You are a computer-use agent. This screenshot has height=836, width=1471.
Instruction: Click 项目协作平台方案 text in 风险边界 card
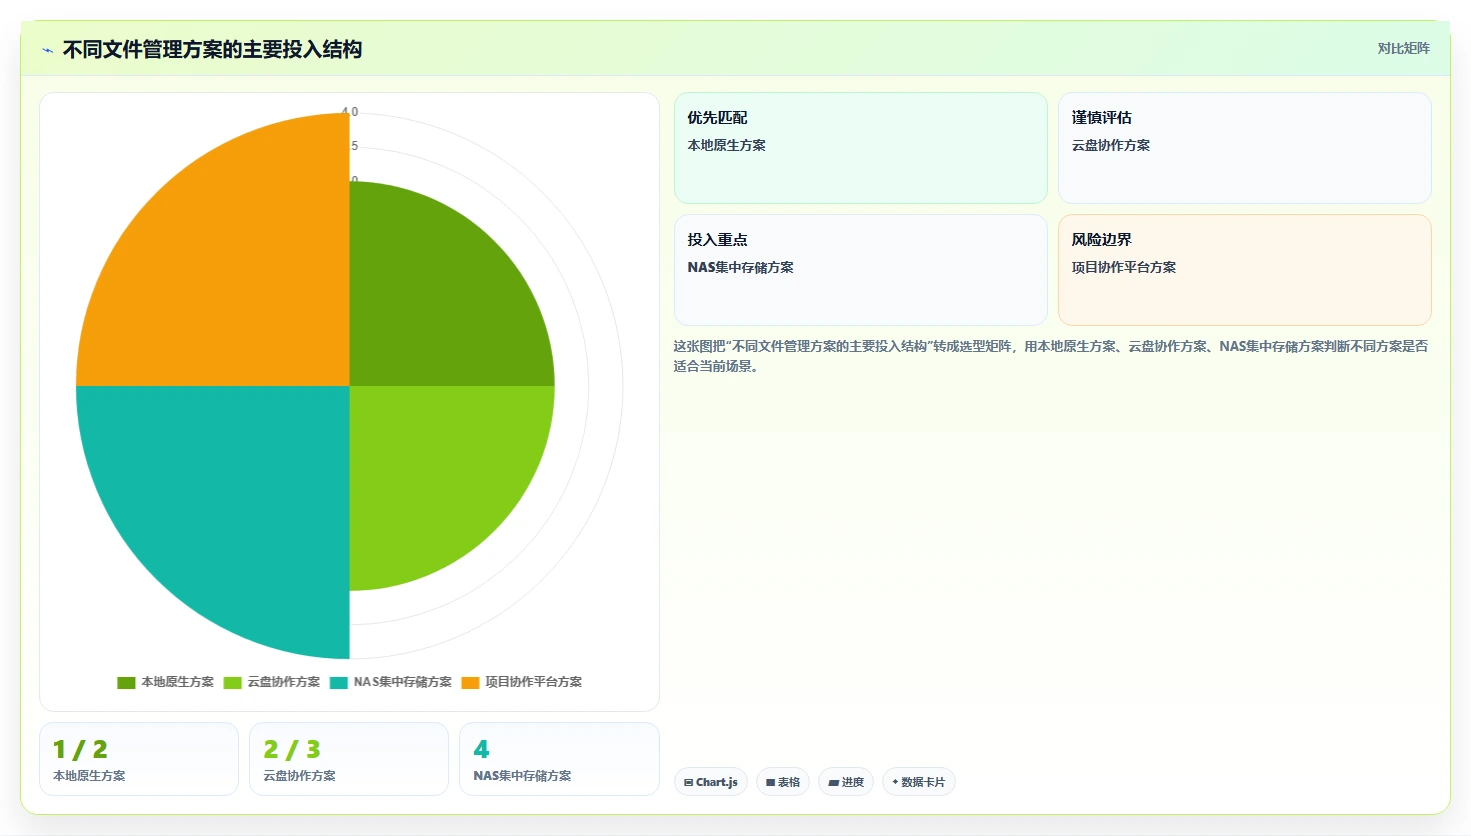click(x=1124, y=267)
